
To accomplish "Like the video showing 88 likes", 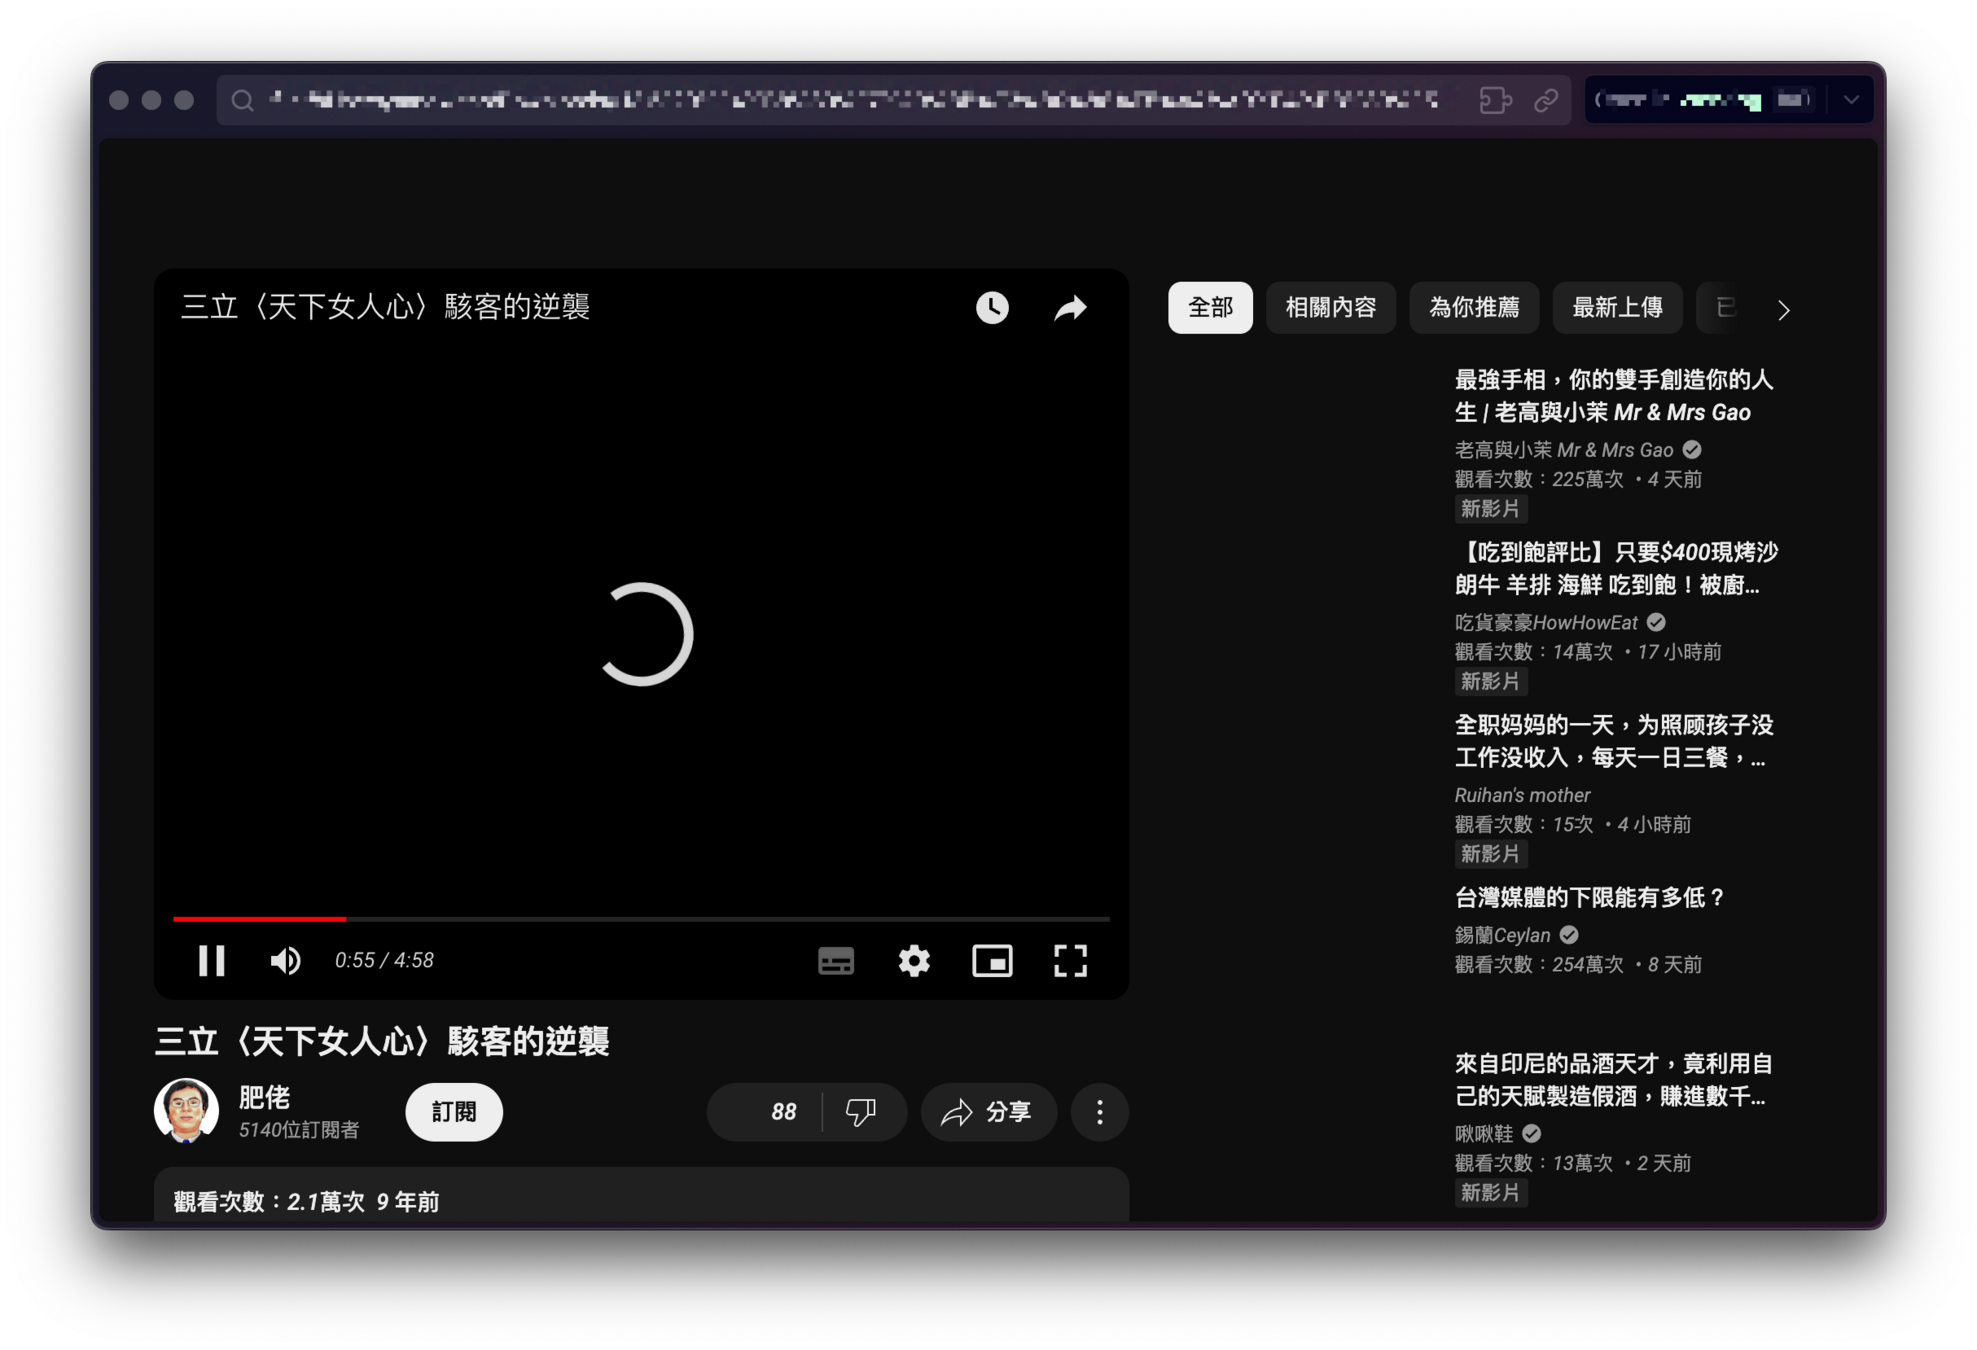I will [768, 1112].
